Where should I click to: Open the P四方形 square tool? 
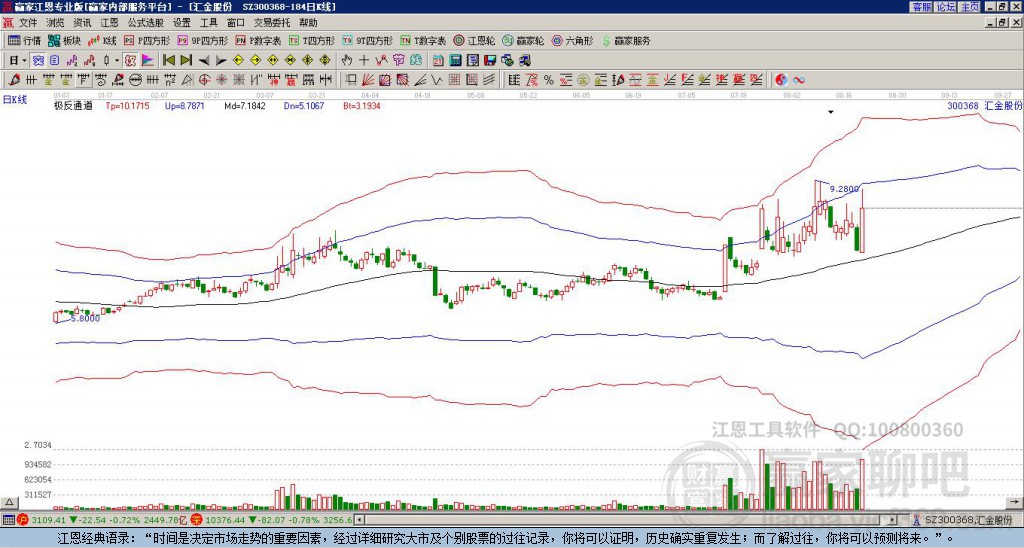(147, 40)
